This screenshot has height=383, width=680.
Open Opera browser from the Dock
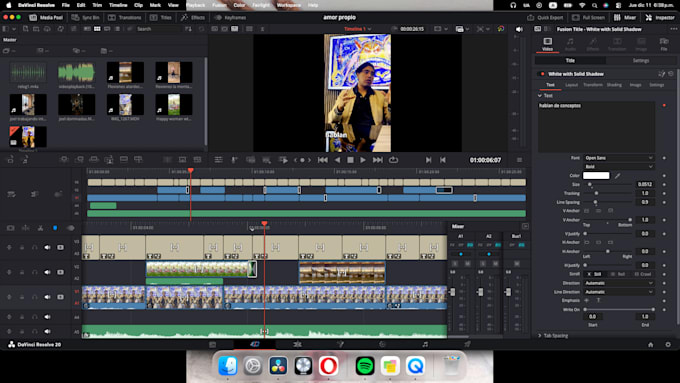(328, 366)
